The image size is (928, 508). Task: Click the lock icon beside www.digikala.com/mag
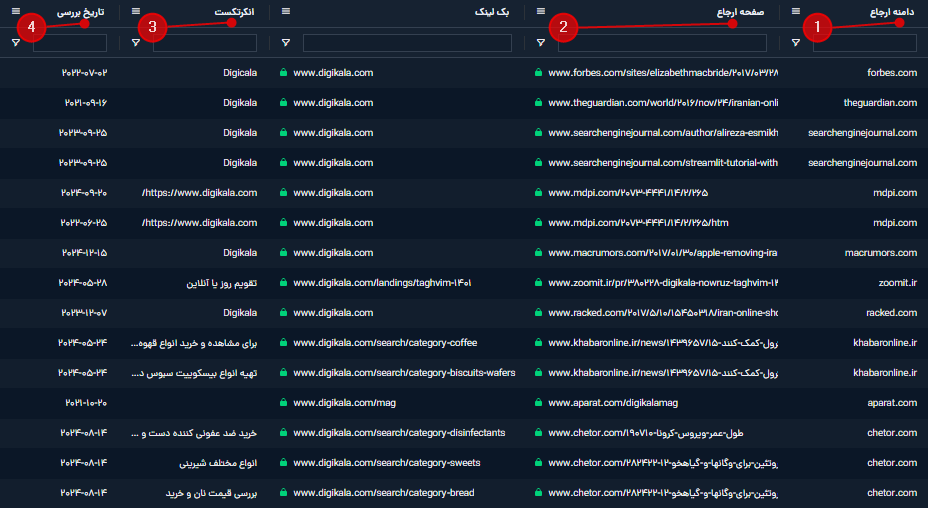coord(283,403)
